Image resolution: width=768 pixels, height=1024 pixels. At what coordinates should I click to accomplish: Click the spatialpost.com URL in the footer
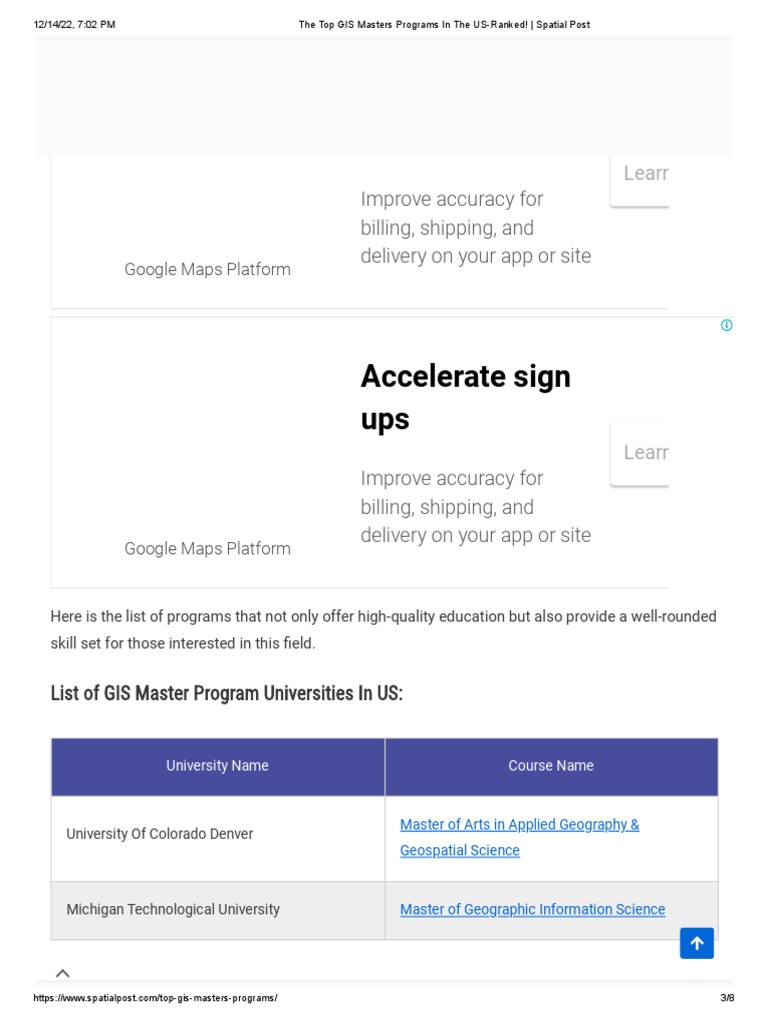pos(155,998)
